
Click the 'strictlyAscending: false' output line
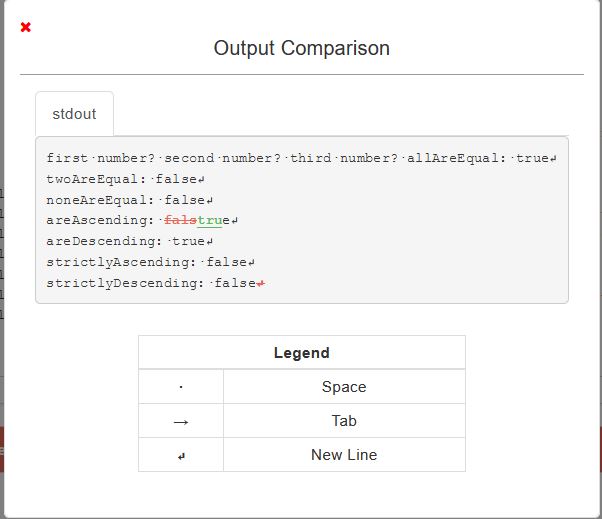147,263
